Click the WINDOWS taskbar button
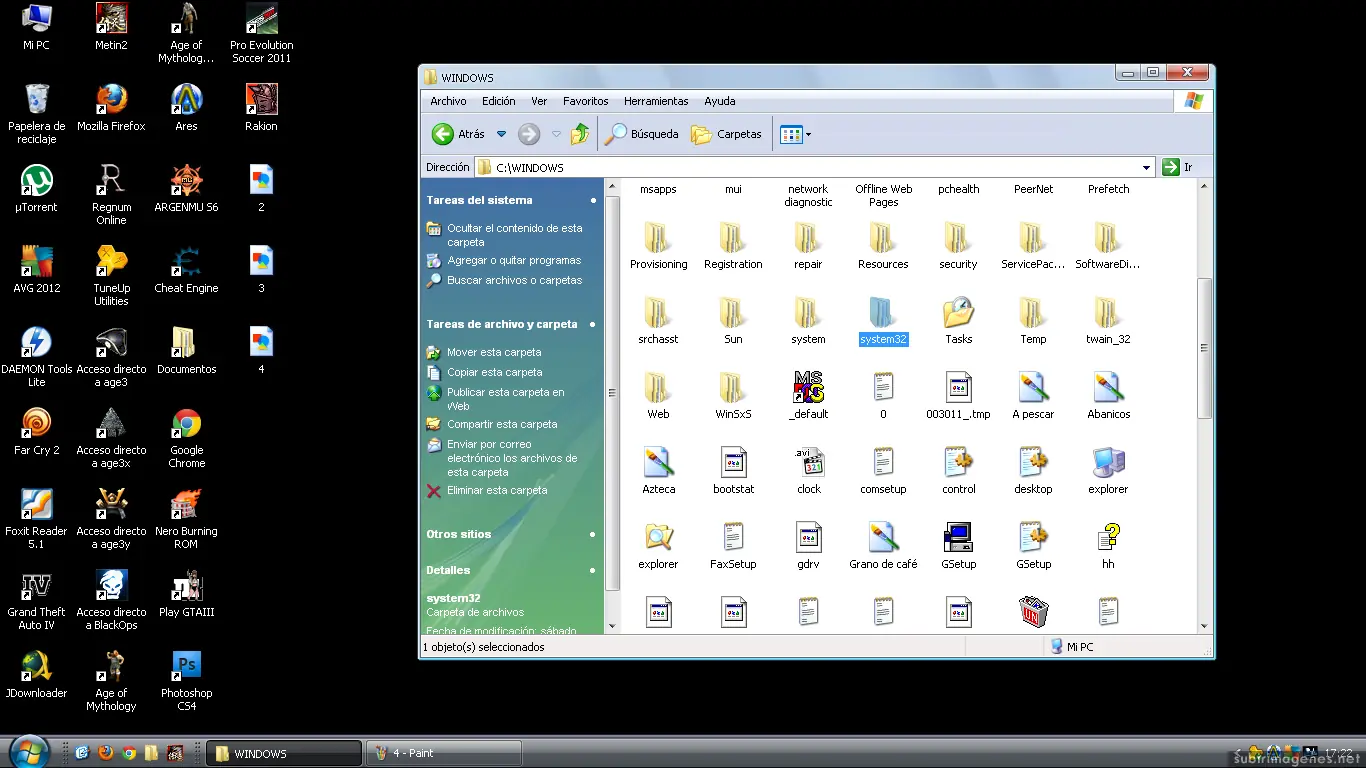Screen dimensions: 1366x768 (x=284, y=753)
